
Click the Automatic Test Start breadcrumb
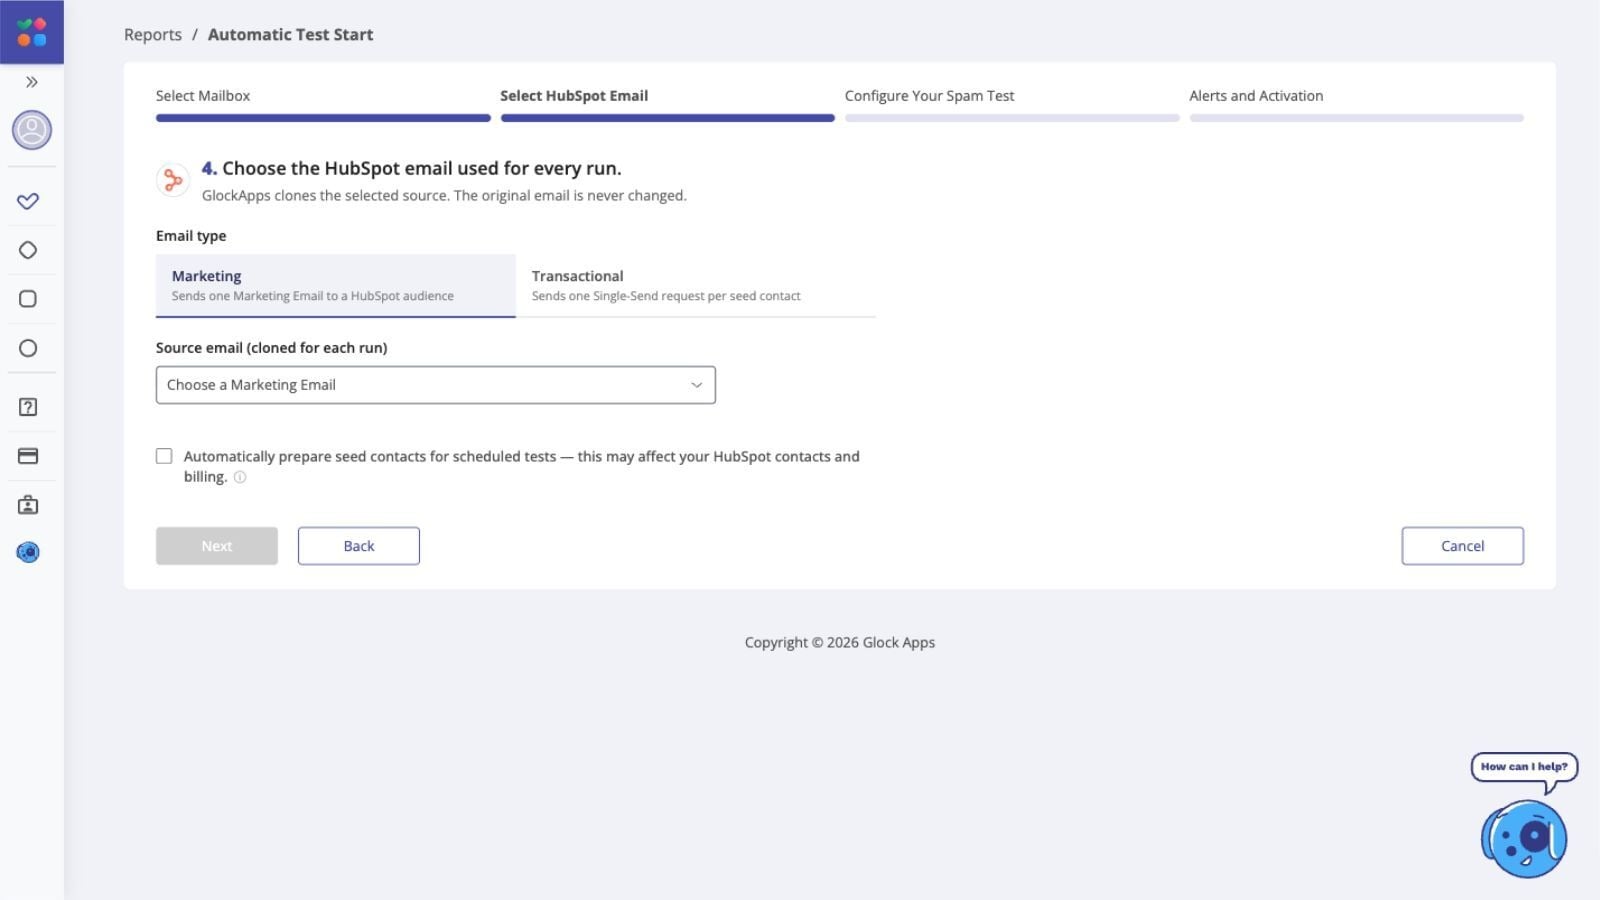pos(291,34)
